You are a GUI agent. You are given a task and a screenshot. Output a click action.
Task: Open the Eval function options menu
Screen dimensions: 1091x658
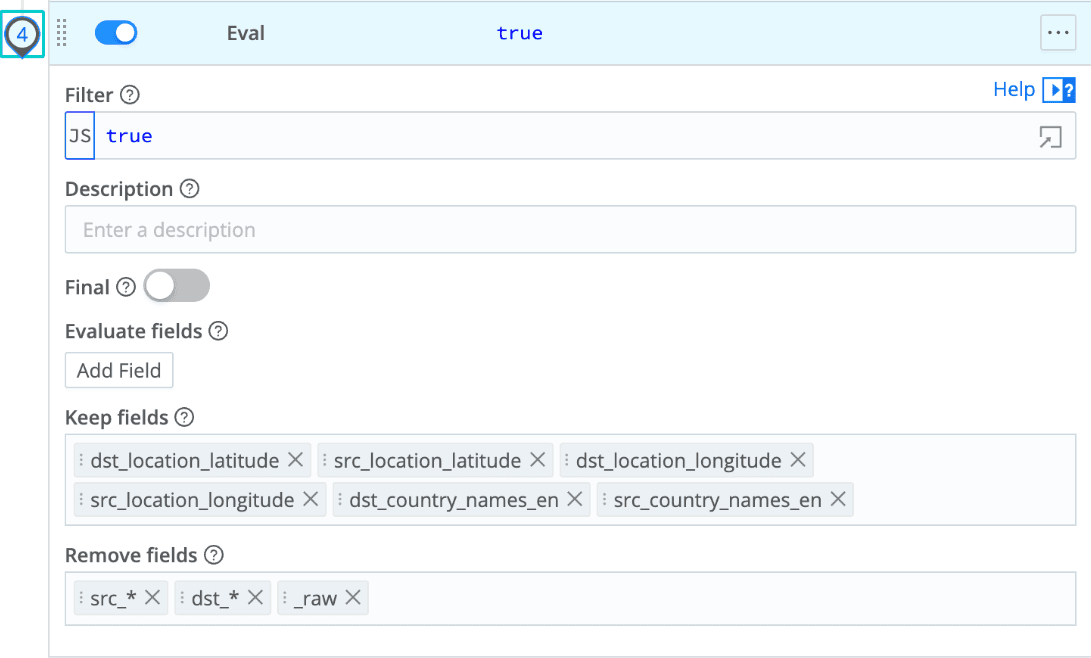(x=1058, y=33)
